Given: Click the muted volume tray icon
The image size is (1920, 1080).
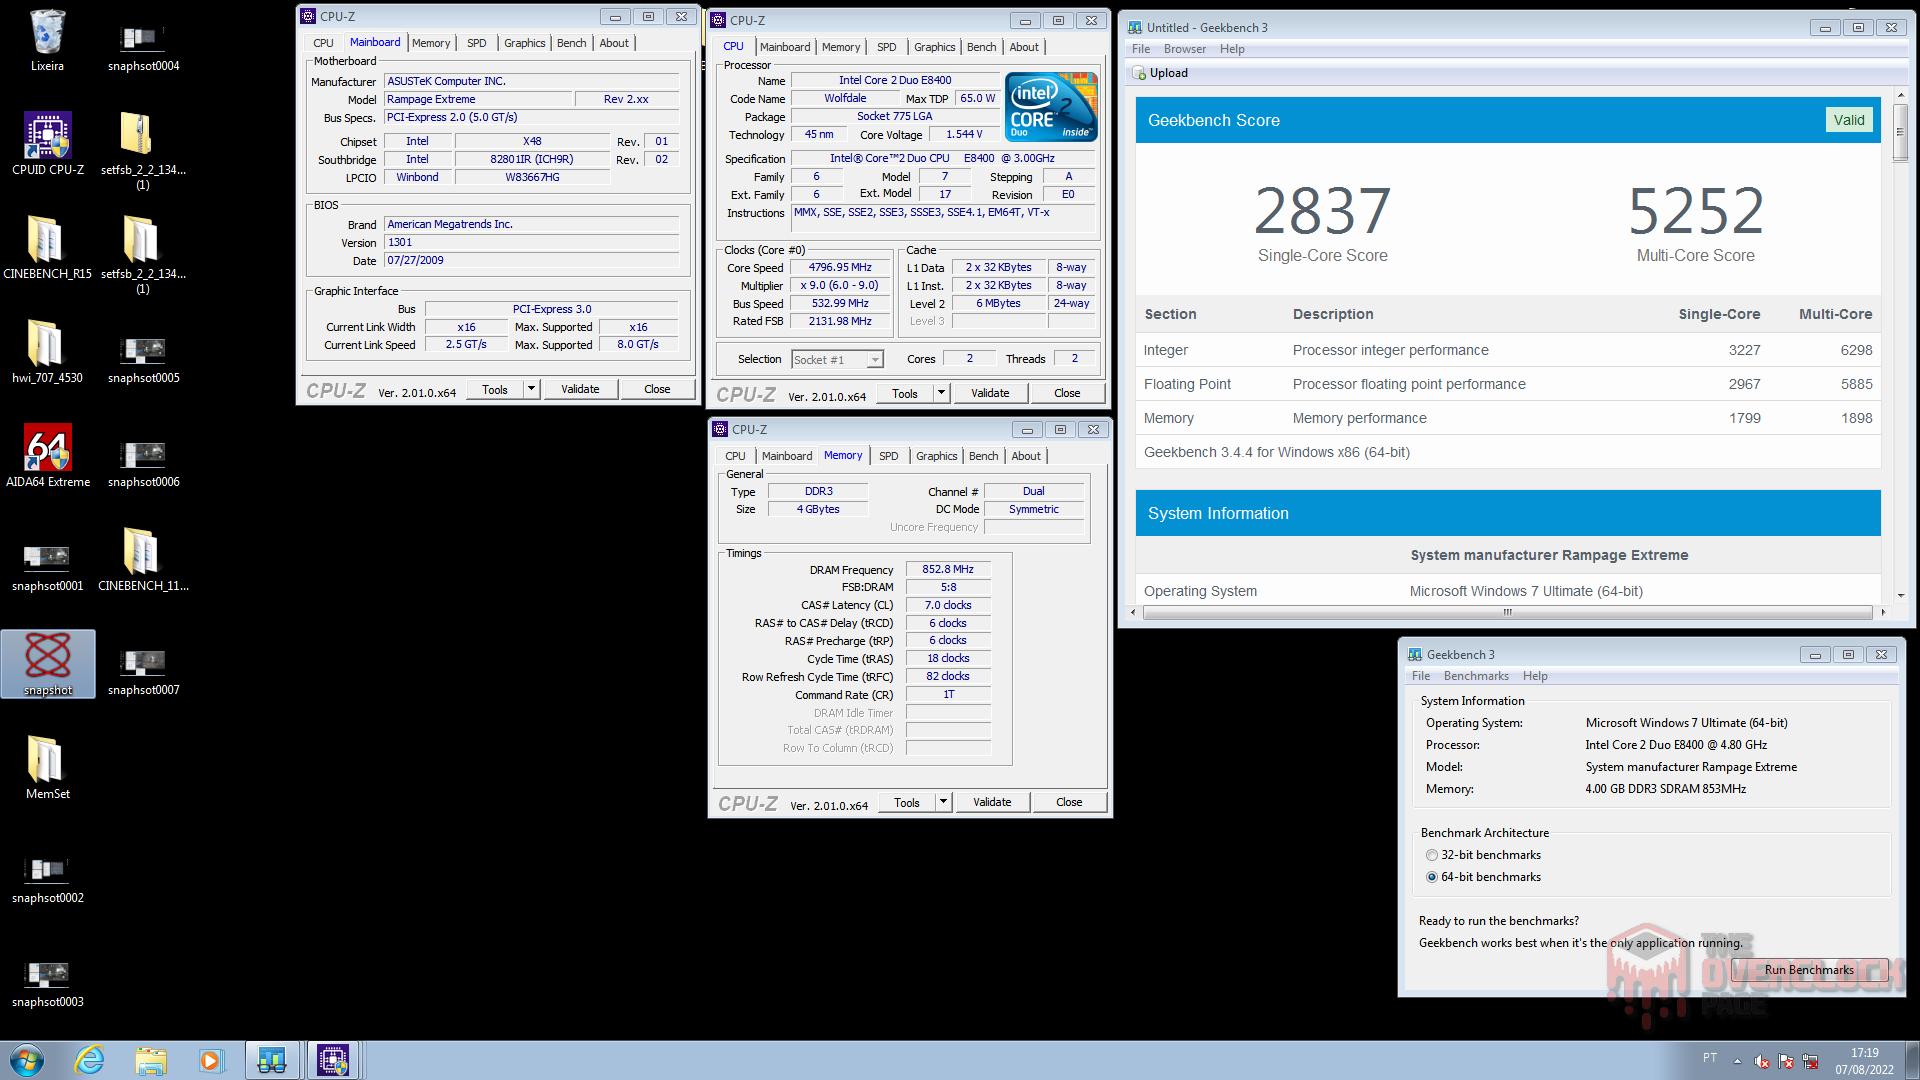Looking at the screenshot, I should (1762, 1061).
